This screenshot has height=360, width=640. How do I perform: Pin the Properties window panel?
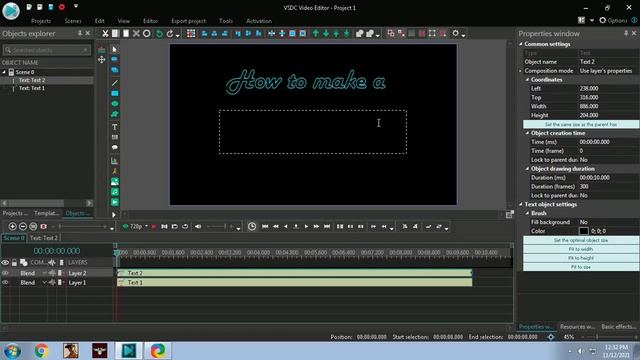pos(626,33)
